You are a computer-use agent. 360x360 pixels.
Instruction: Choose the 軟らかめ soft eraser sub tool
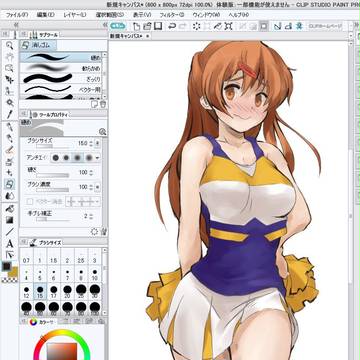[61, 68]
